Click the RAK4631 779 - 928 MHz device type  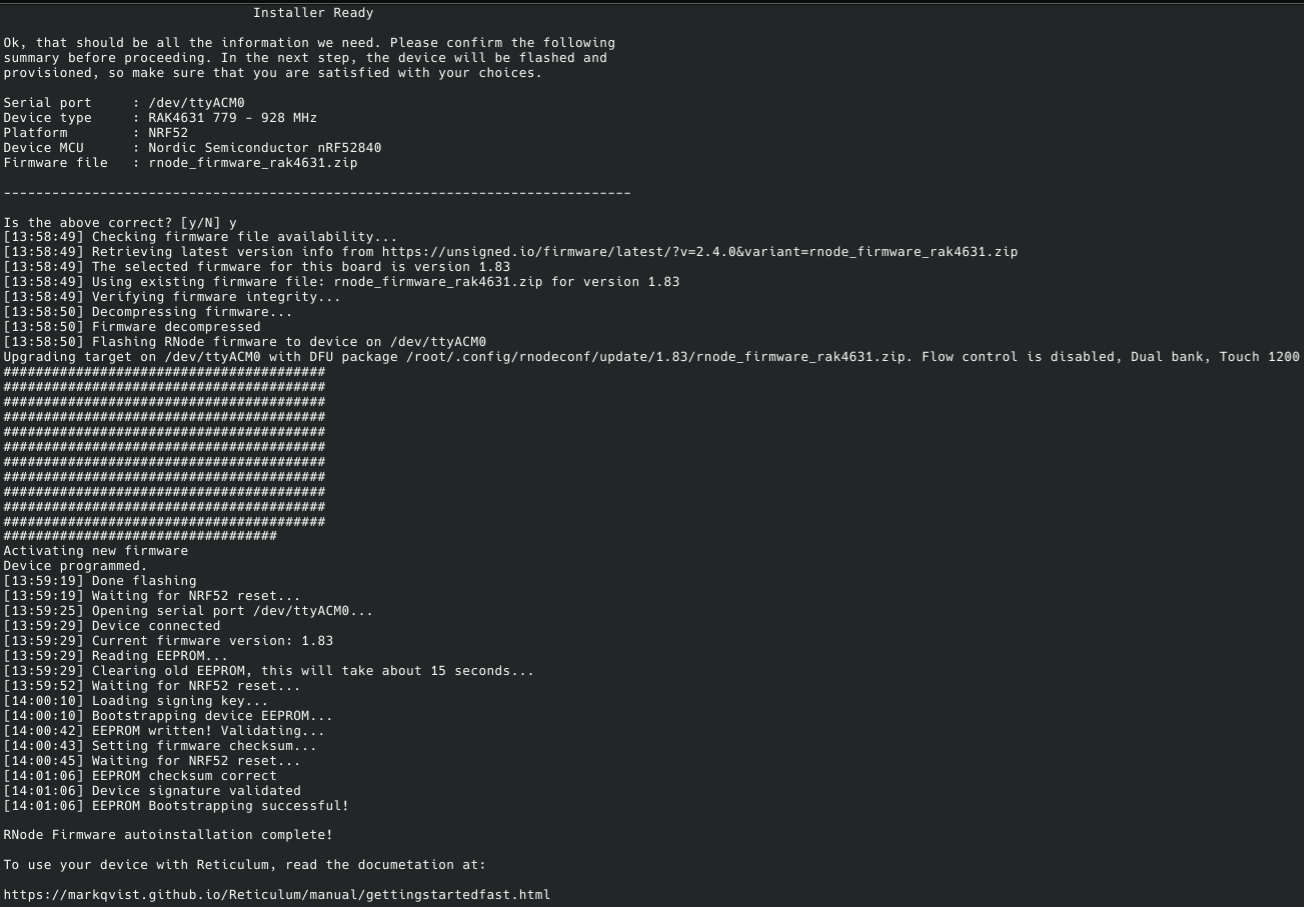(x=232, y=118)
